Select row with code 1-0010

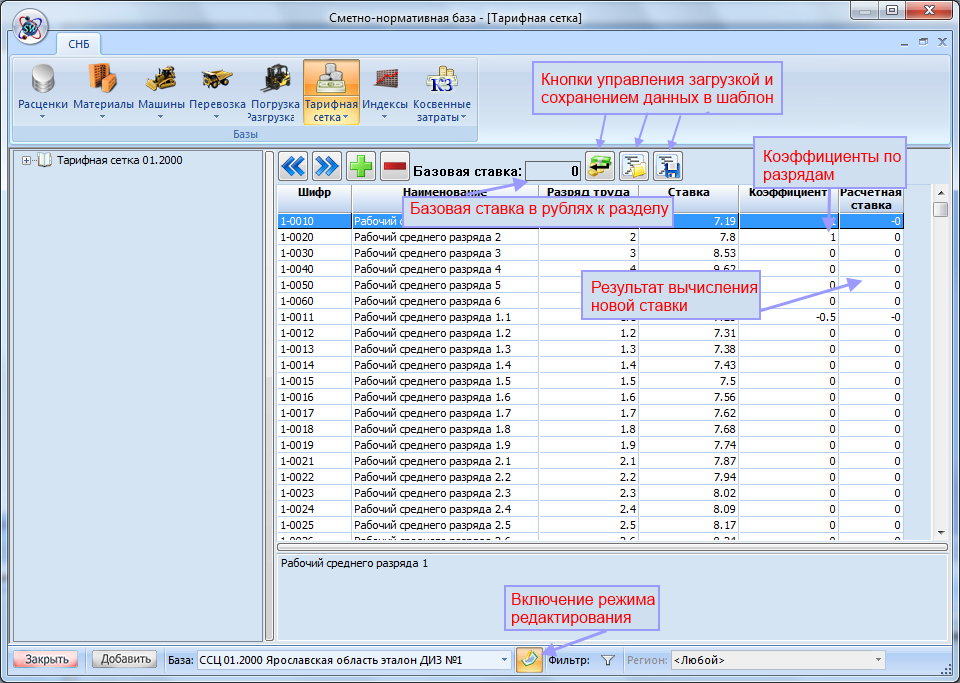click(x=590, y=221)
